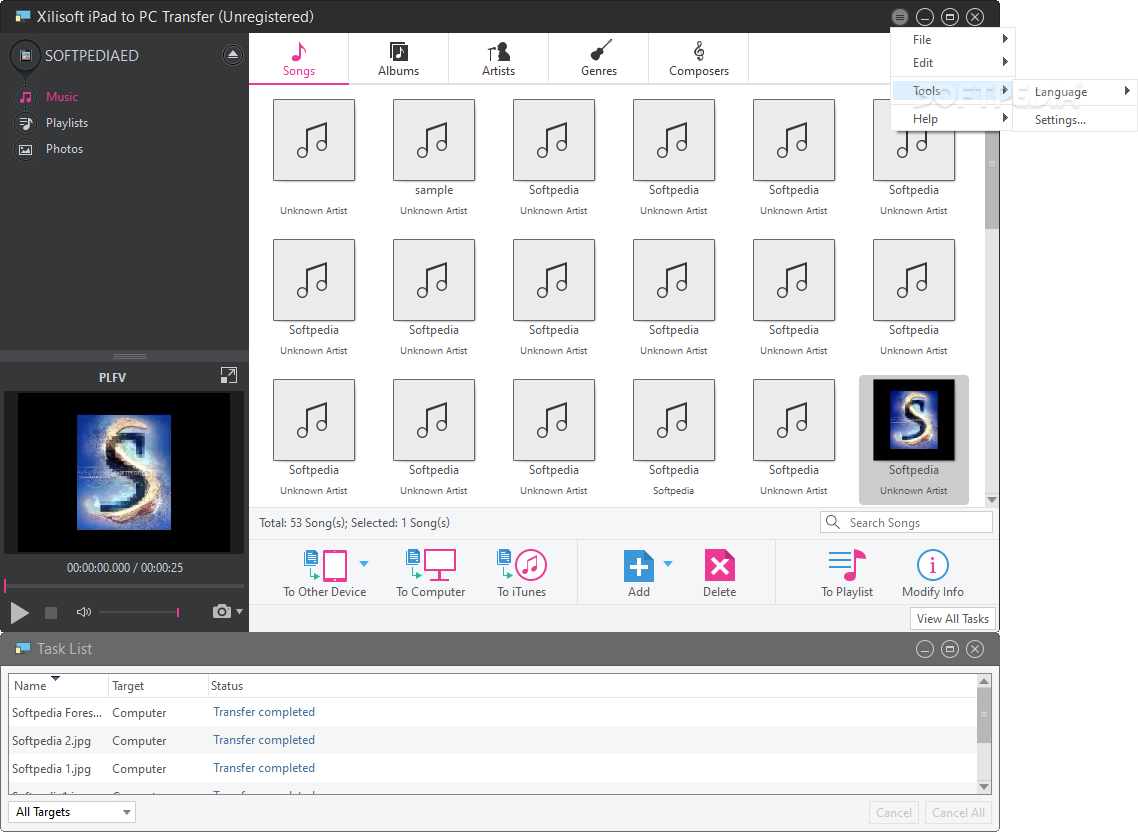Click the Search Songs field
The height and width of the screenshot is (832, 1138).
[906, 523]
